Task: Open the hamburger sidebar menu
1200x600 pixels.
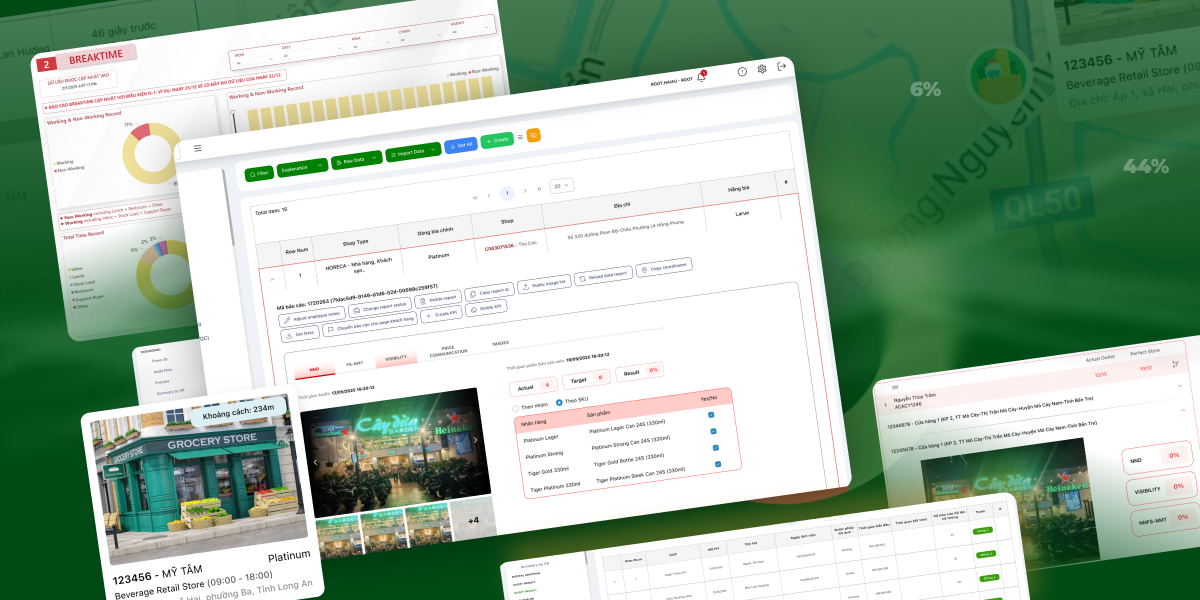Action: (198, 148)
